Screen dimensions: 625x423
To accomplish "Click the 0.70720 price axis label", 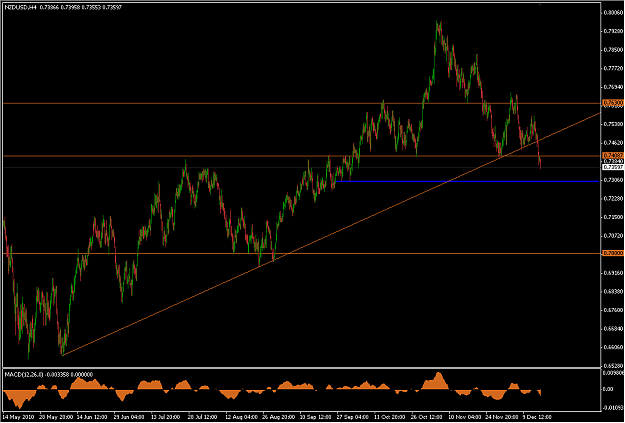I will (613, 236).
